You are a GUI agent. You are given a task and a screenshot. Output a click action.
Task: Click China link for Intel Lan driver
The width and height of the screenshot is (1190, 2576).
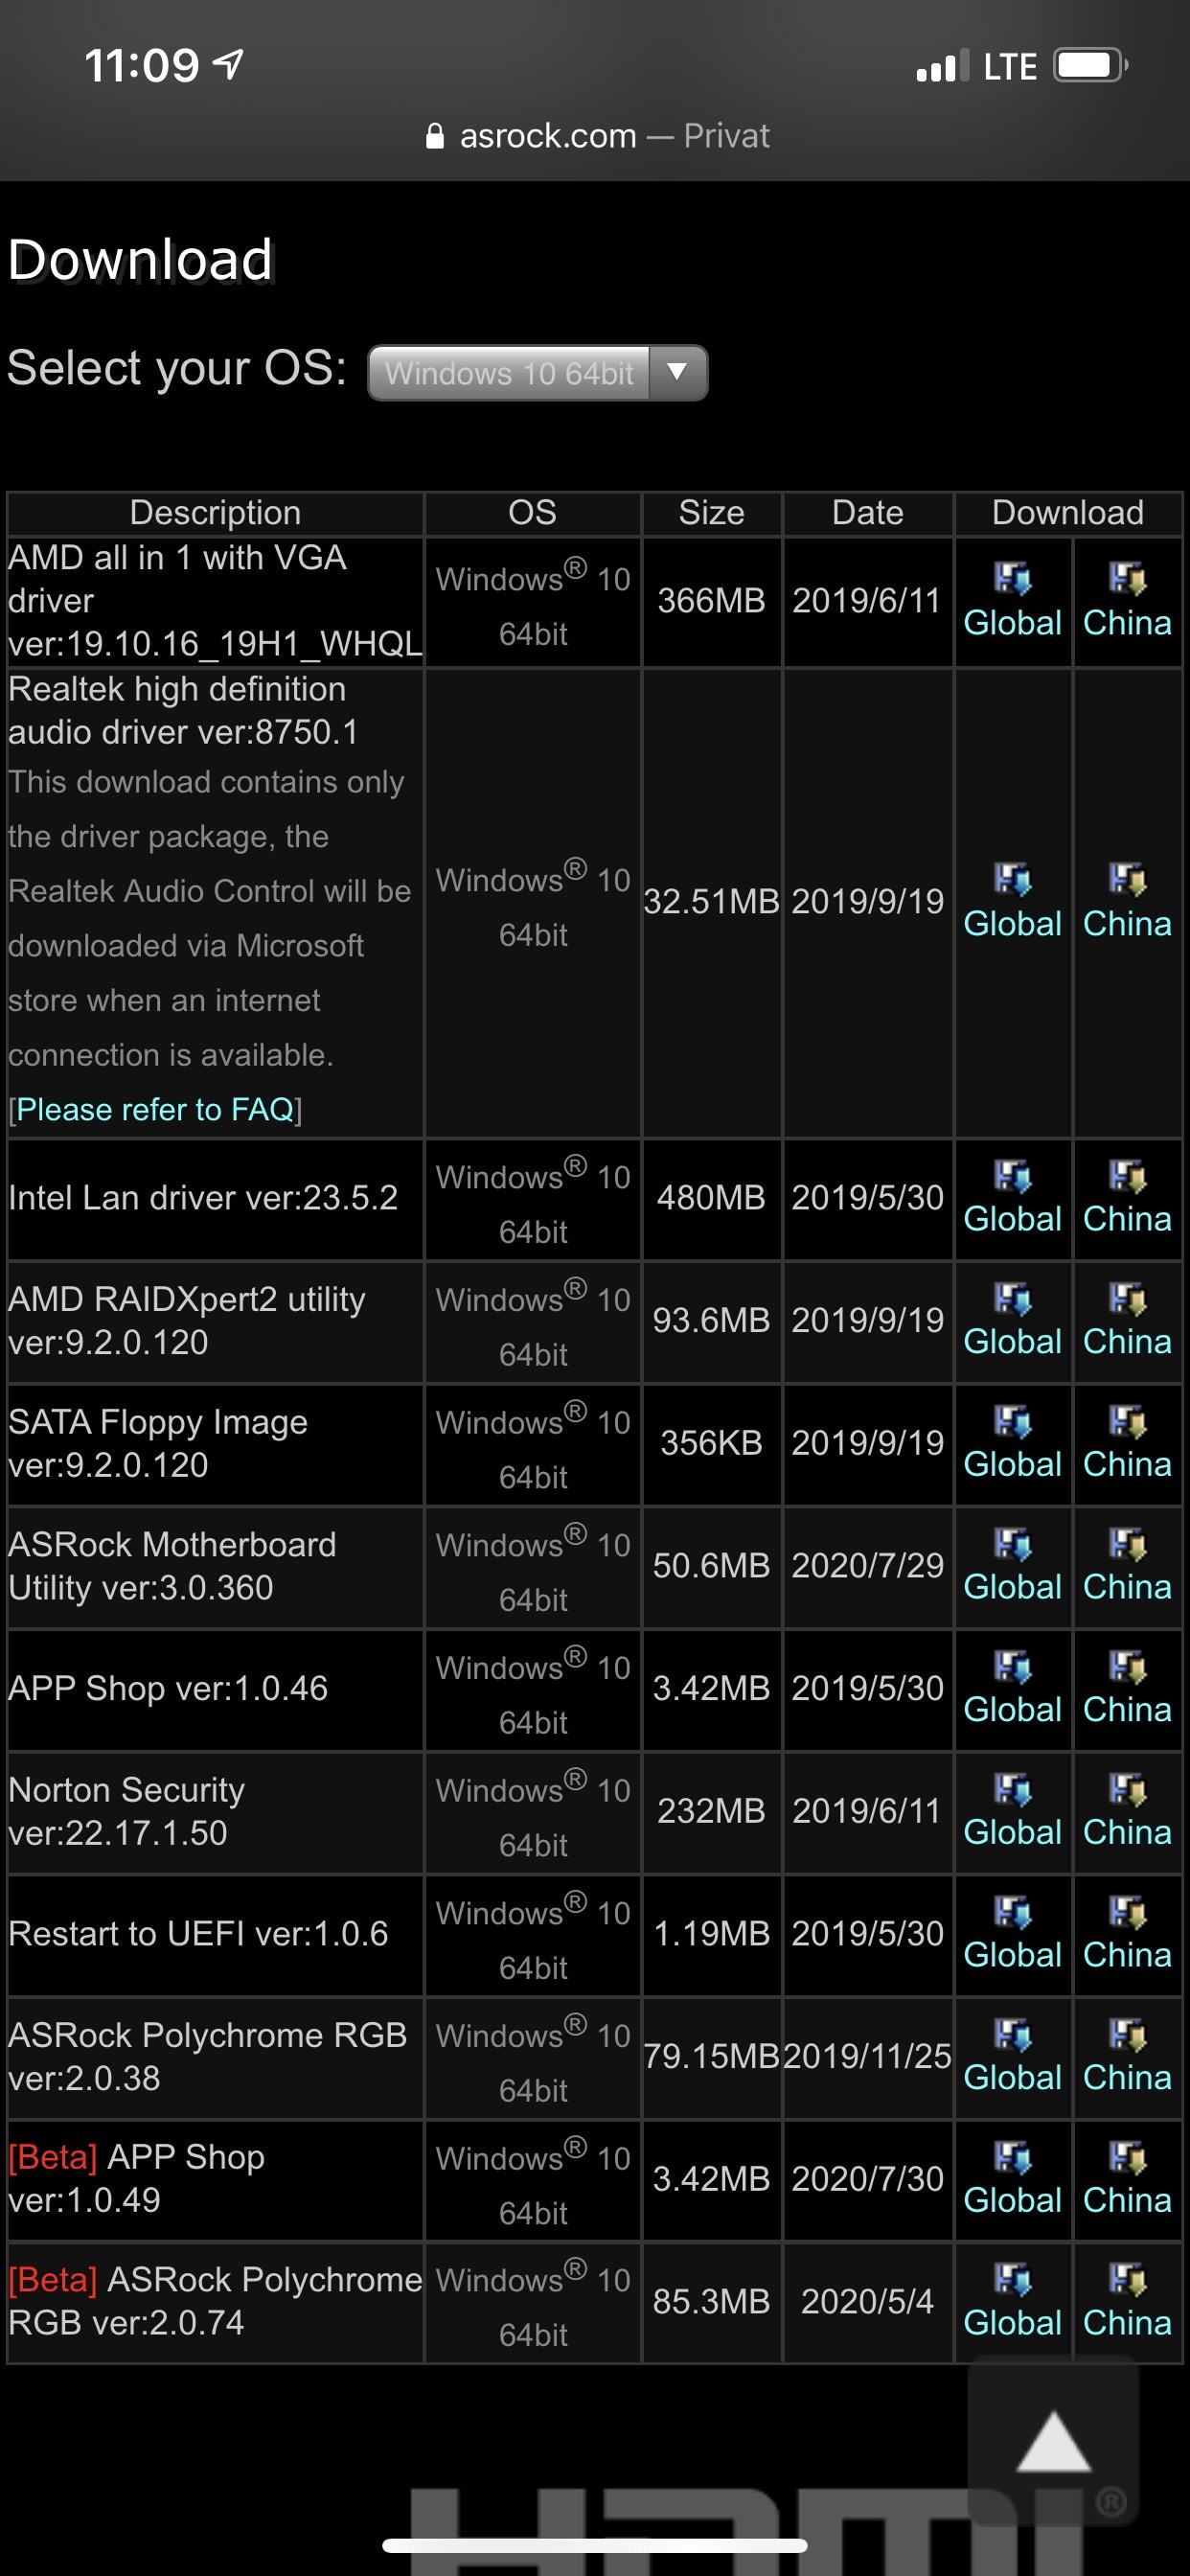pyautogui.click(x=1127, y=1219)
